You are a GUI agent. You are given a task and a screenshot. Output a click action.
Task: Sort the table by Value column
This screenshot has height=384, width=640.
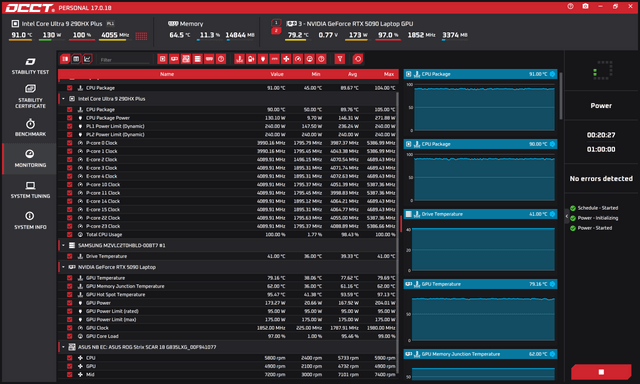277,74
